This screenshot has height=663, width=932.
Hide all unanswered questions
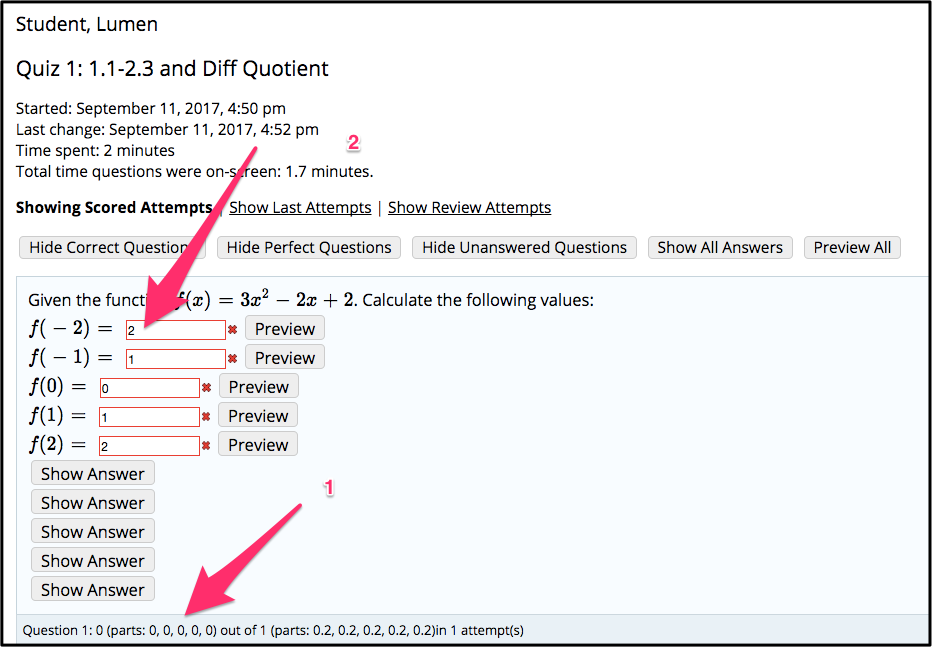point(524,247)
